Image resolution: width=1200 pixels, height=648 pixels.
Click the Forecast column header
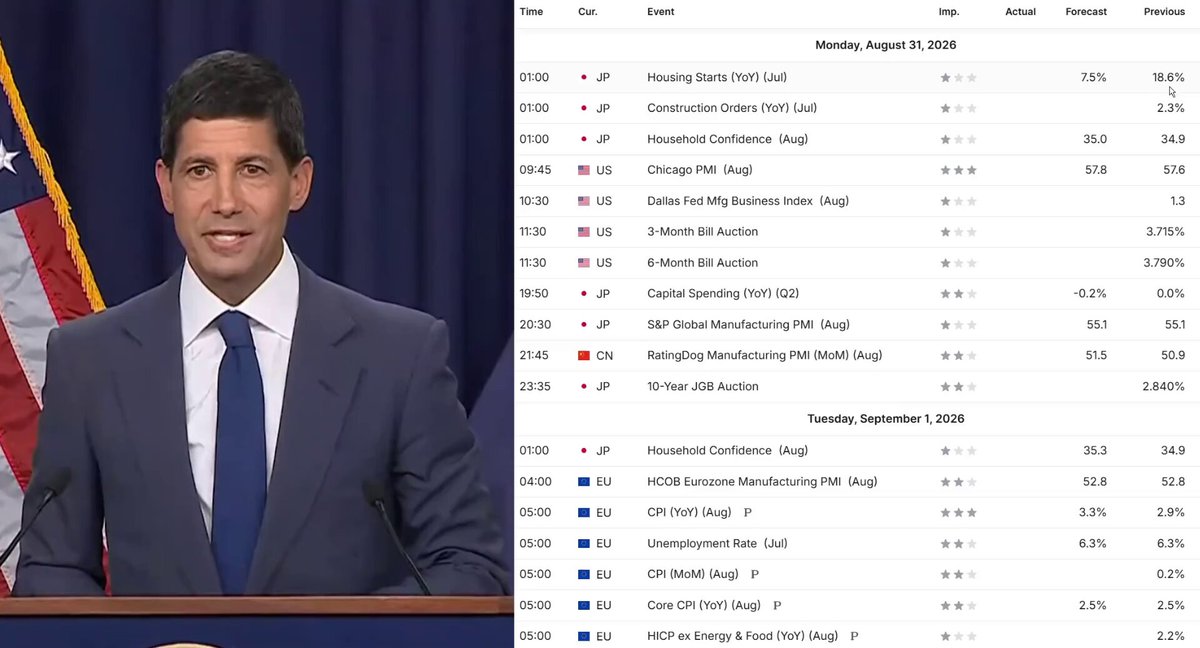1086,12
